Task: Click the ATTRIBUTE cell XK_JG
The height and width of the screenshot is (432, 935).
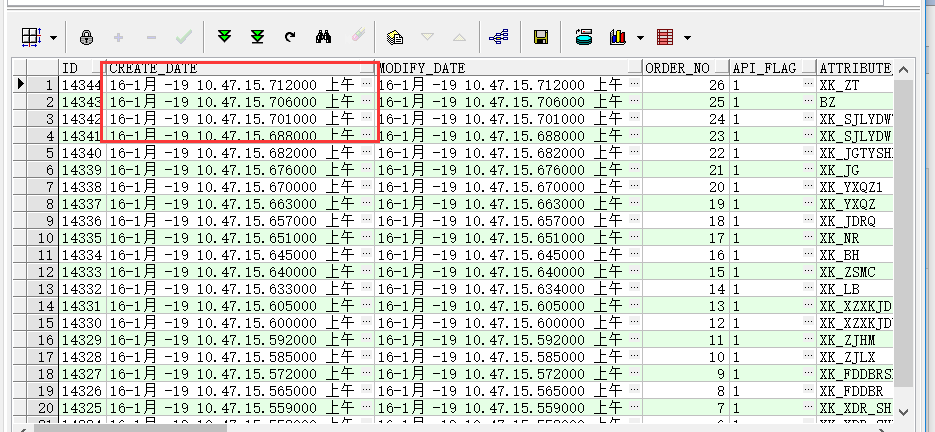Action: click(x=855, y=170)
